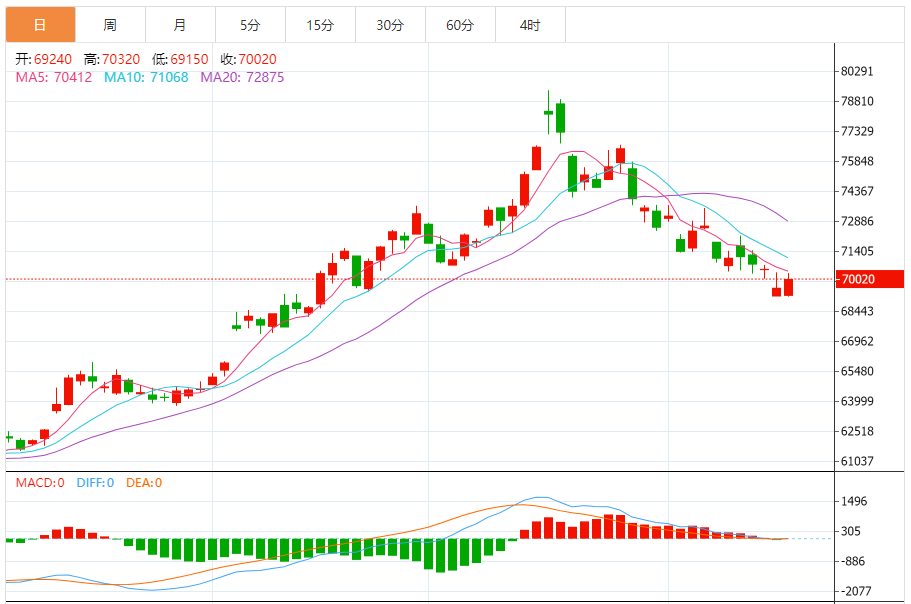Click the 66962 price axis label
Viewport: 911px width, 604px height.
(x=858, y=341)
